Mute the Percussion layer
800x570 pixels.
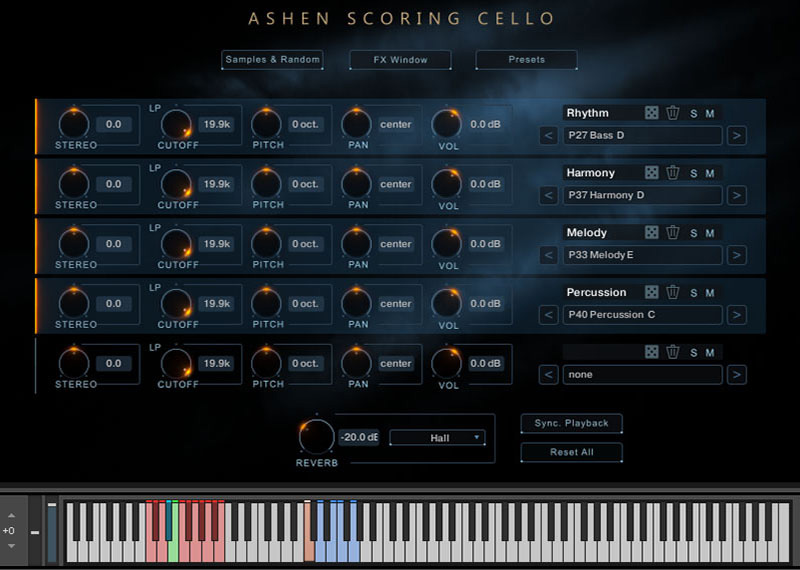pyautogui.click(x=710, y=292)
